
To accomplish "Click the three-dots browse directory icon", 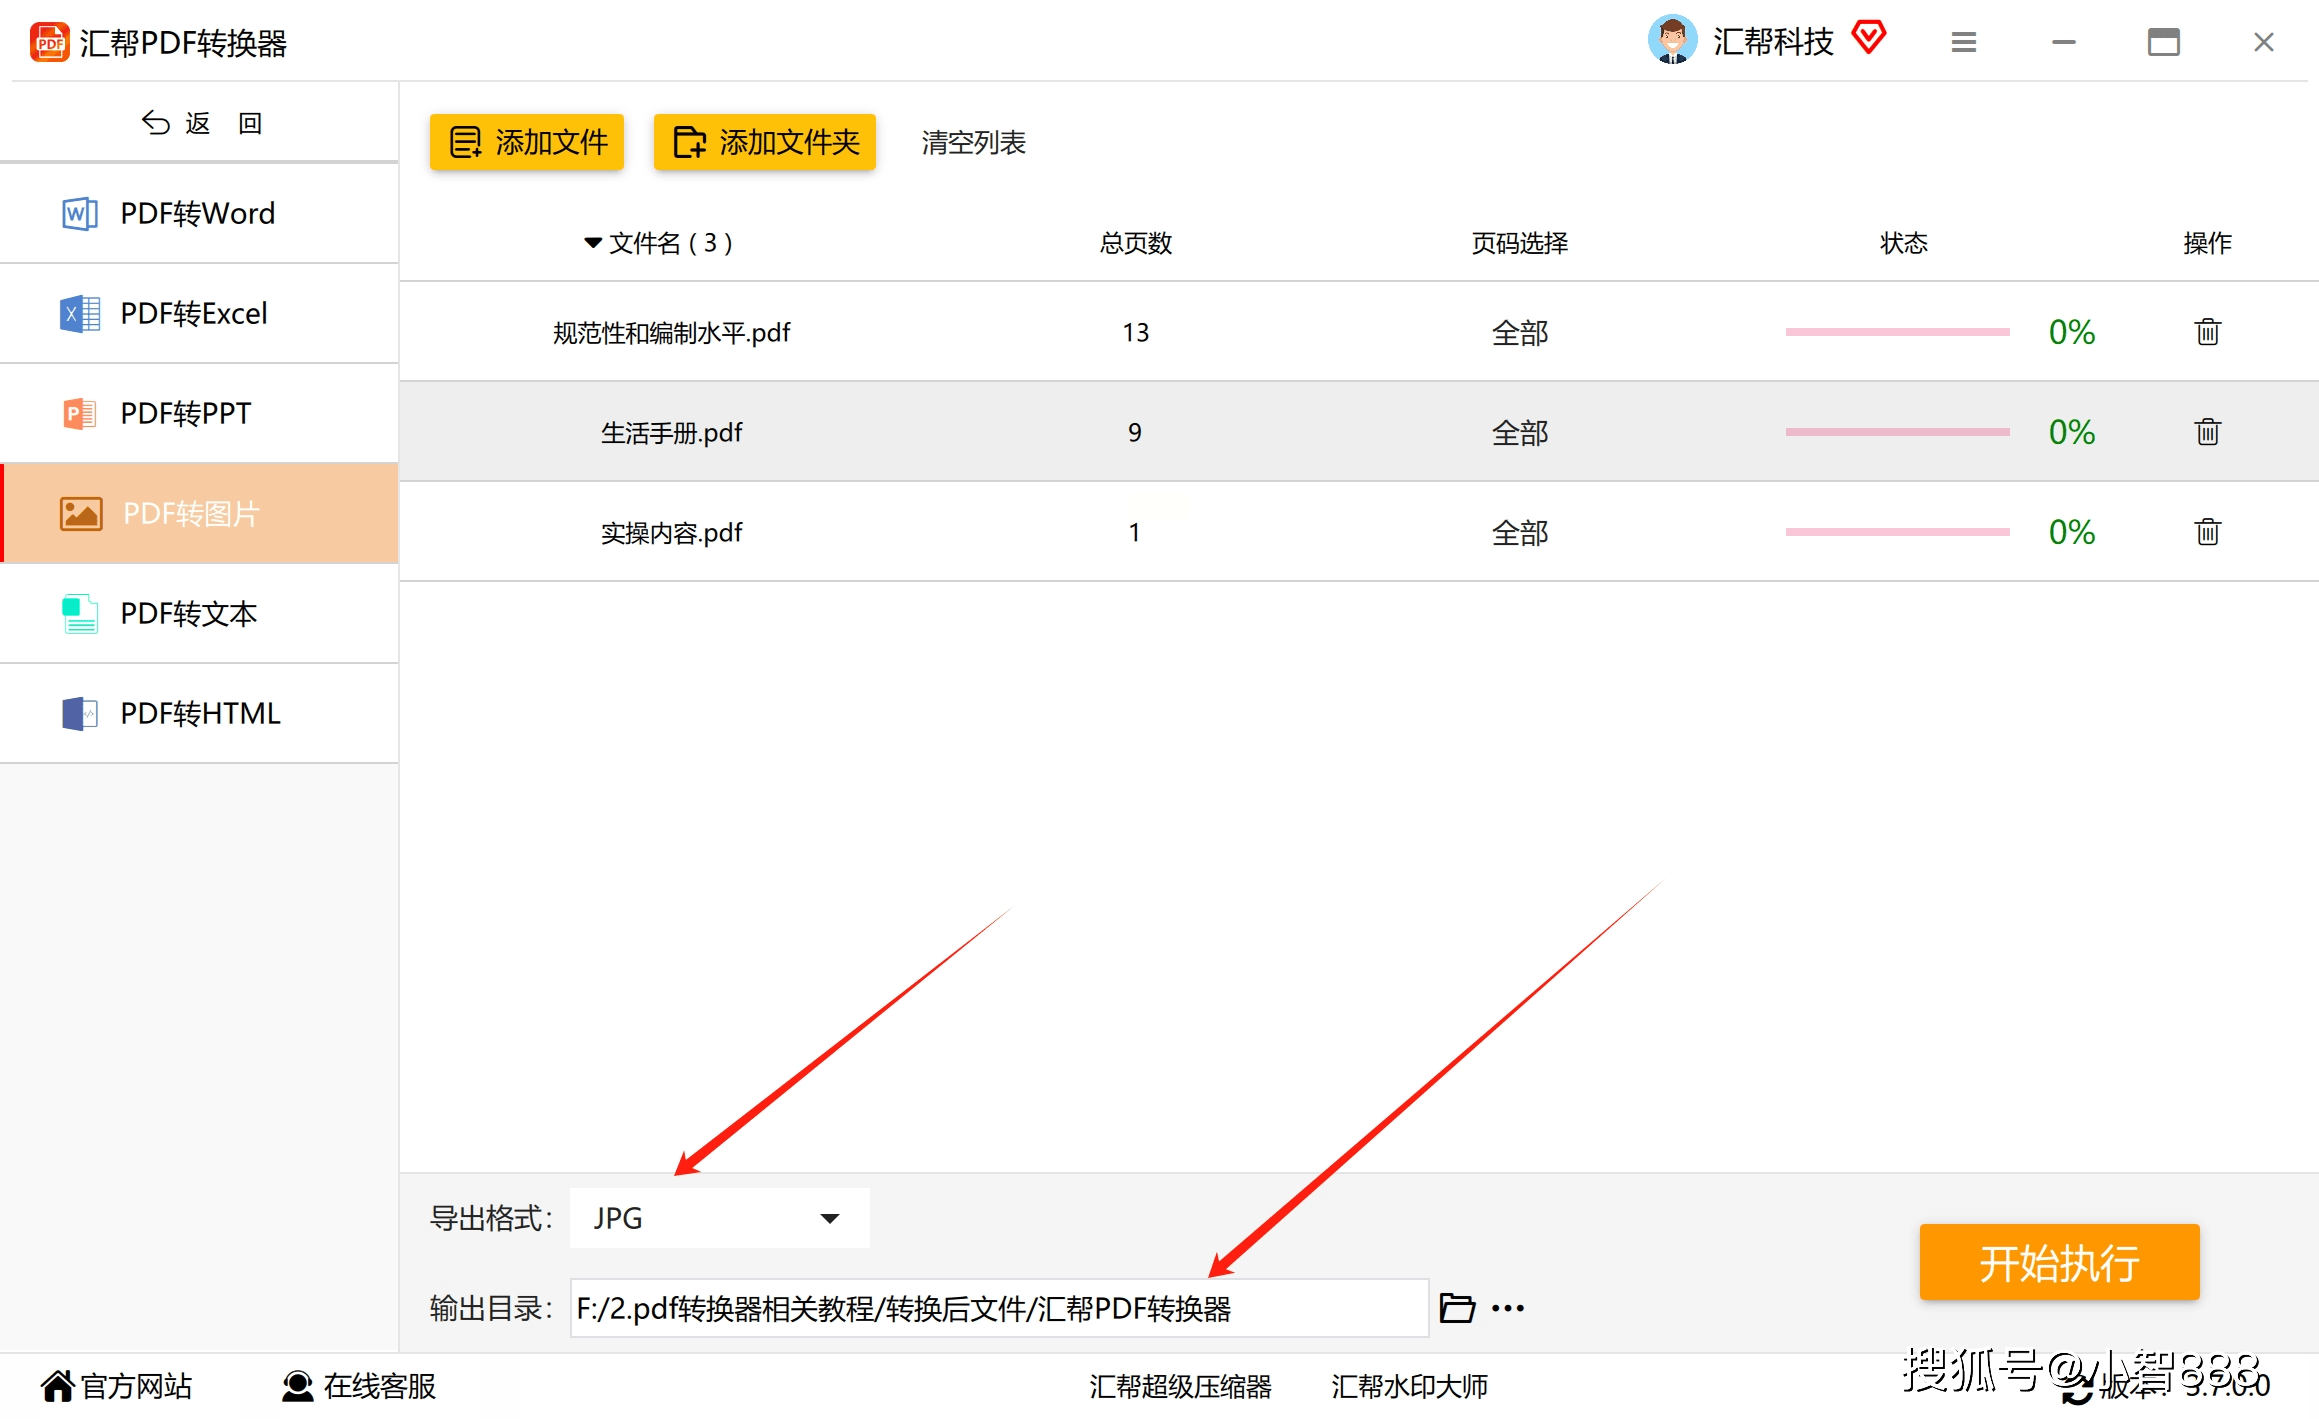I will coord(1508,1308).
